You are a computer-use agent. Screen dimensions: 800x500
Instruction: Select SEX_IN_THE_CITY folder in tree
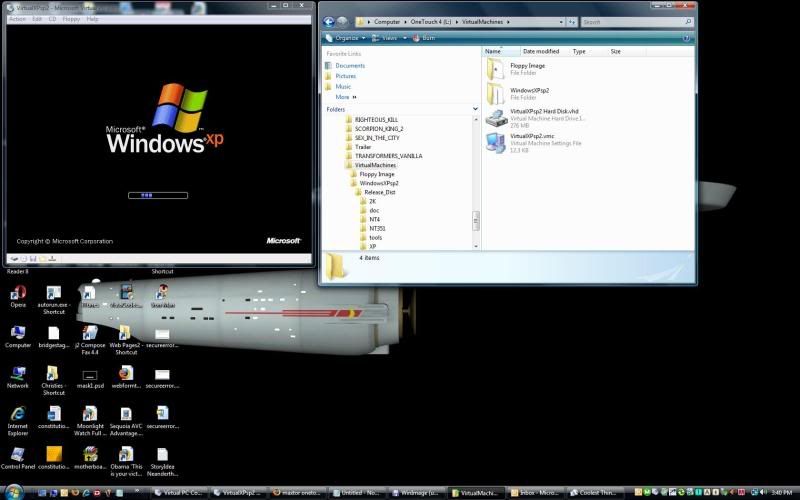click(x=377, y=138)
